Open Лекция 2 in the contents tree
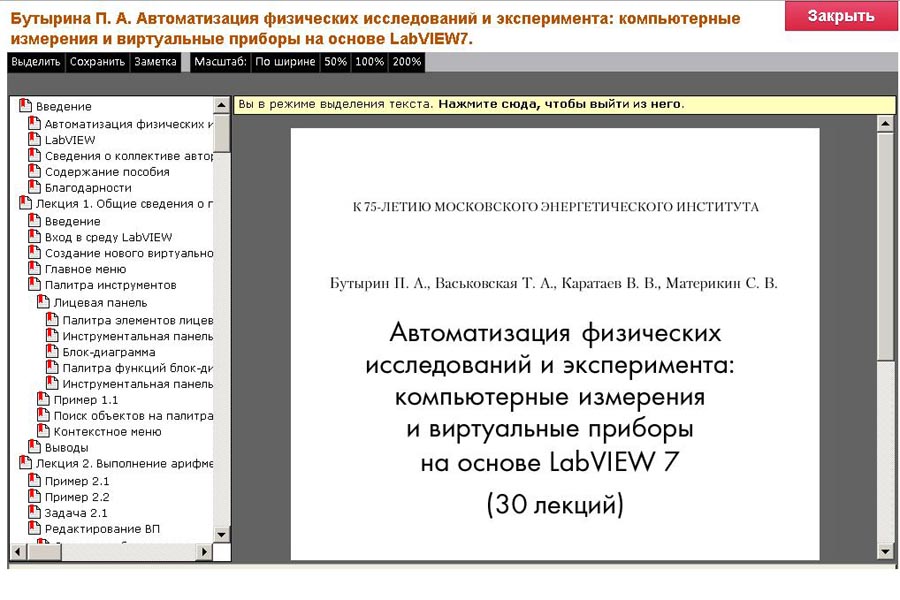This screenshot has height=600, width=900. pyautogui.click(x=124, y=464)
